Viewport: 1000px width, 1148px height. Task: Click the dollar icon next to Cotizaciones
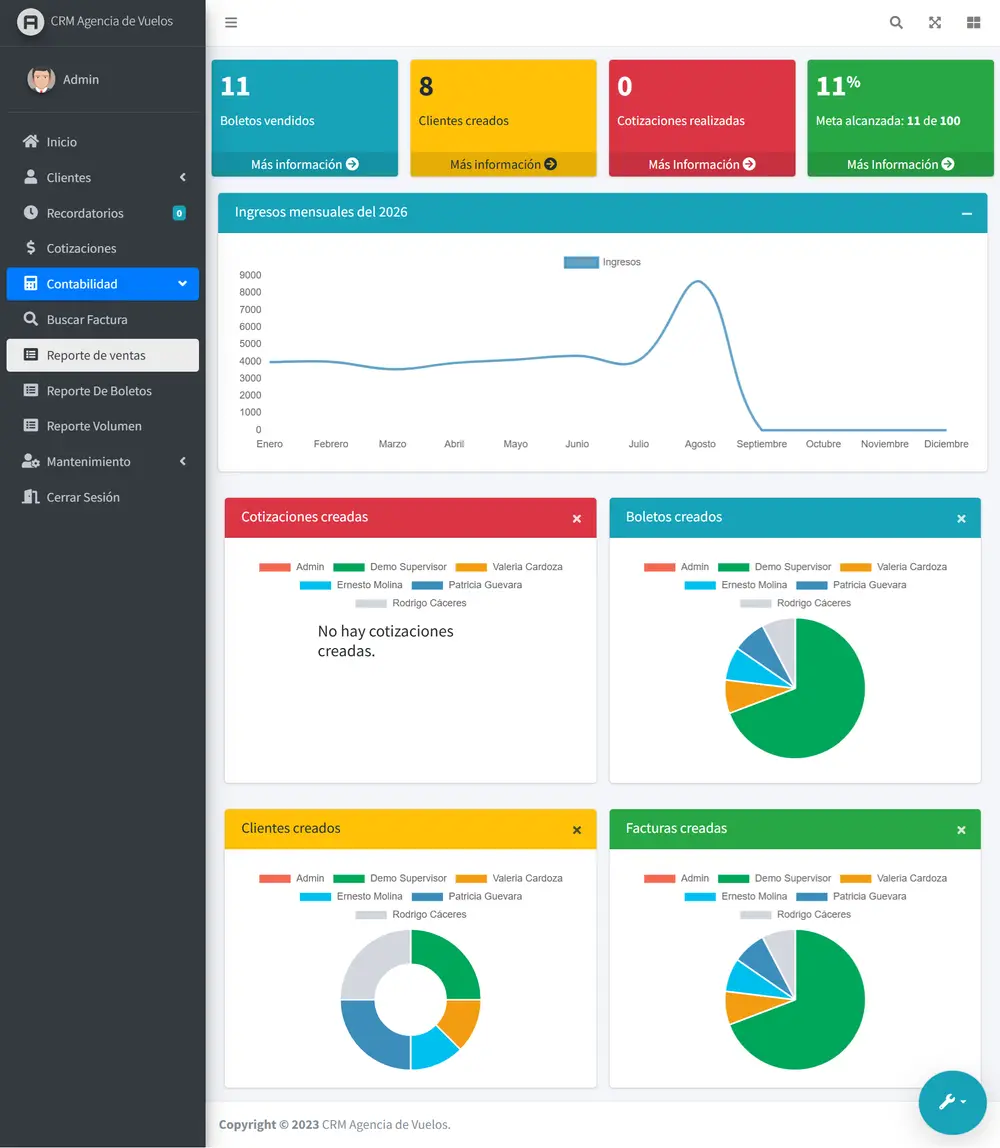[x=31, y=247]
